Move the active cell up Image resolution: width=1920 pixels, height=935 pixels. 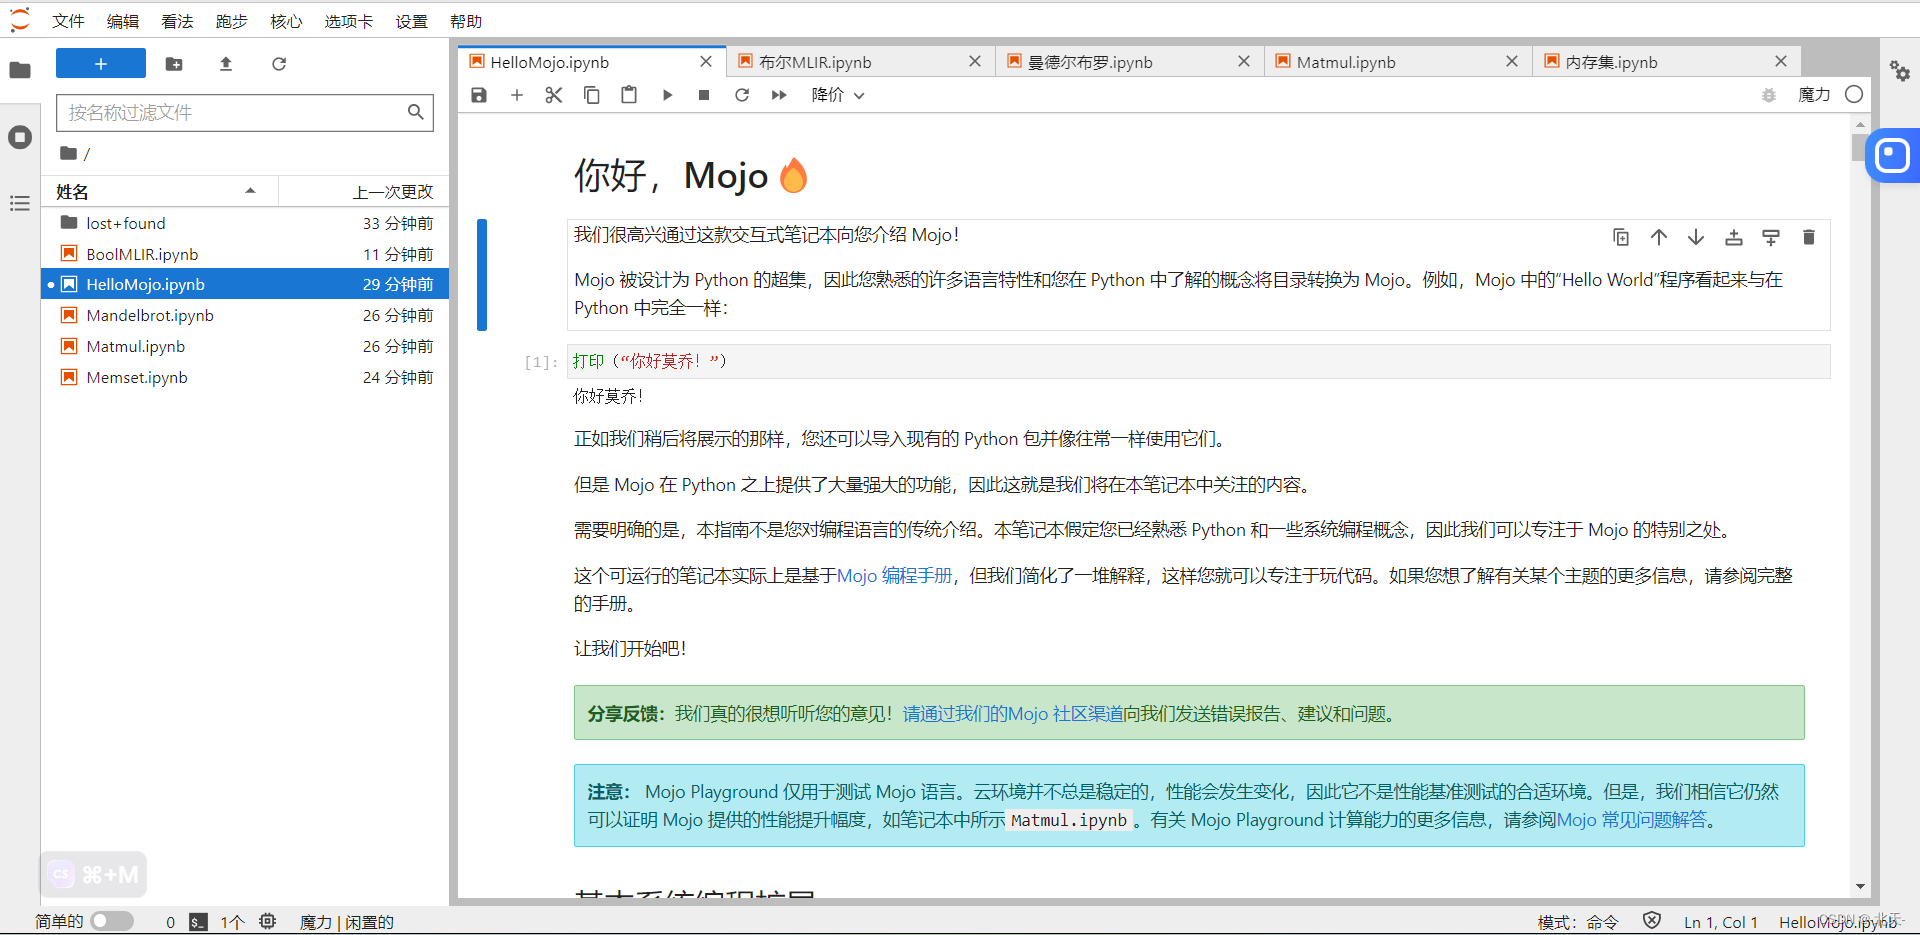pyautogui.click(x=1659, y=237)
